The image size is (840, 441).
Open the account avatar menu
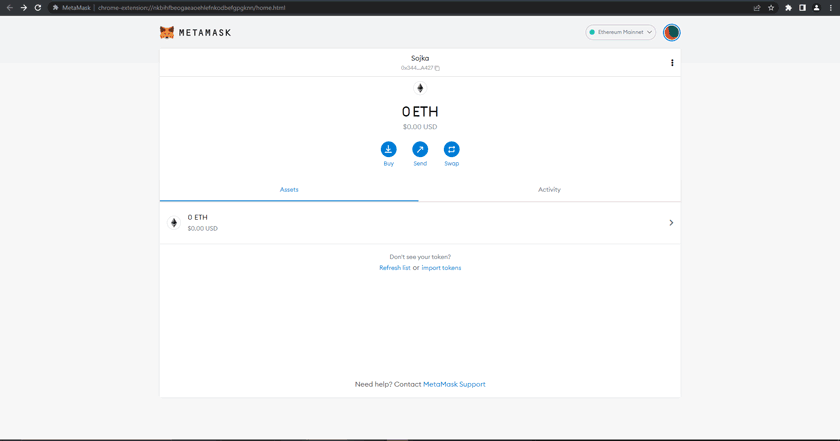pyautogui.click(x=672, y=32)
